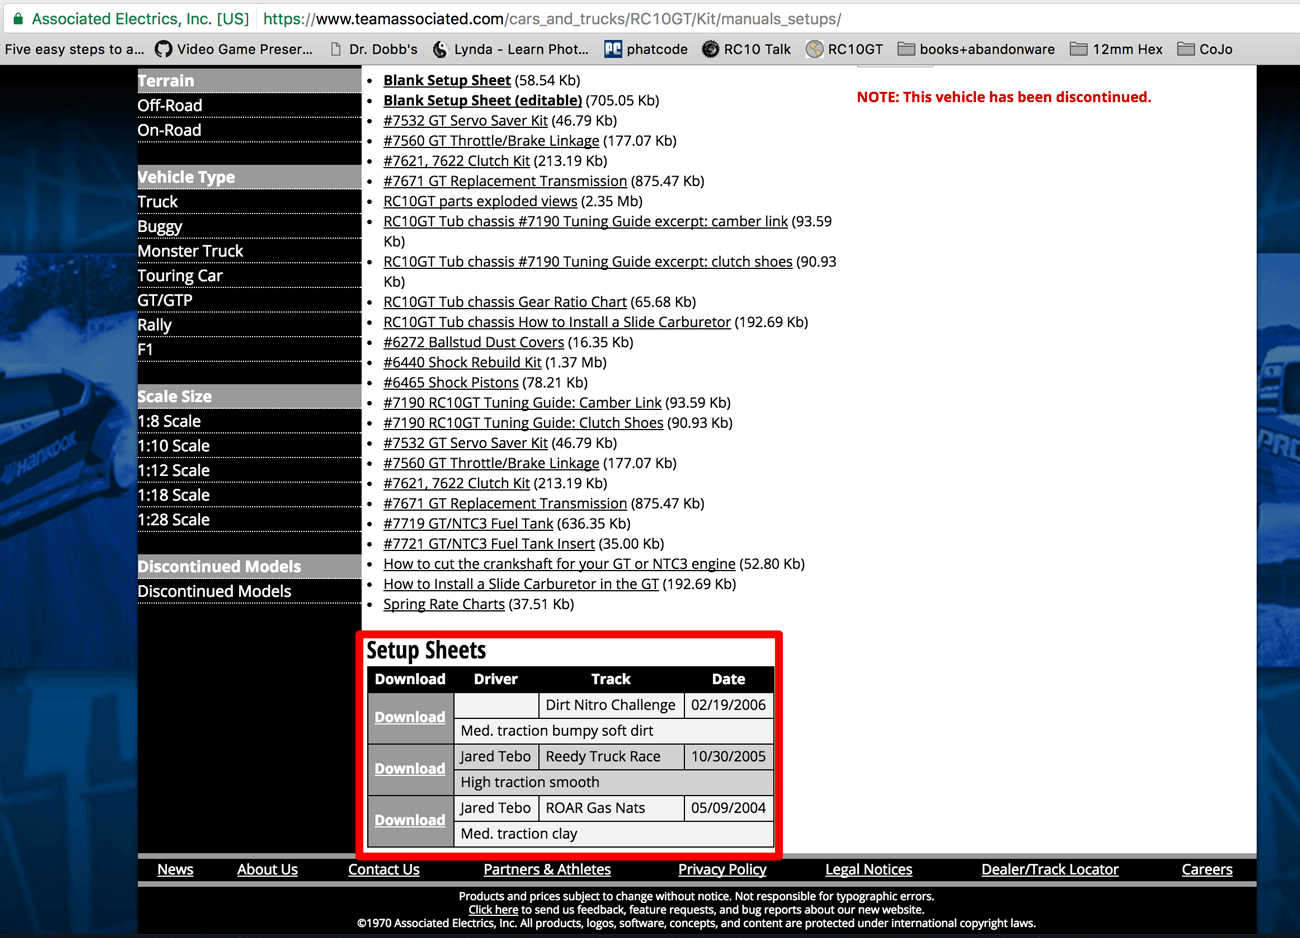1300x938 pixels.
Task: Click the Med. traction clay description
Action: (x=519, y=834)
